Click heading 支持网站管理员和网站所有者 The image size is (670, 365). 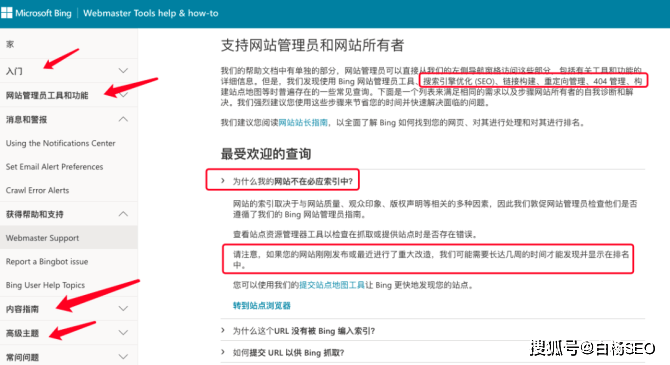[312, 45]
